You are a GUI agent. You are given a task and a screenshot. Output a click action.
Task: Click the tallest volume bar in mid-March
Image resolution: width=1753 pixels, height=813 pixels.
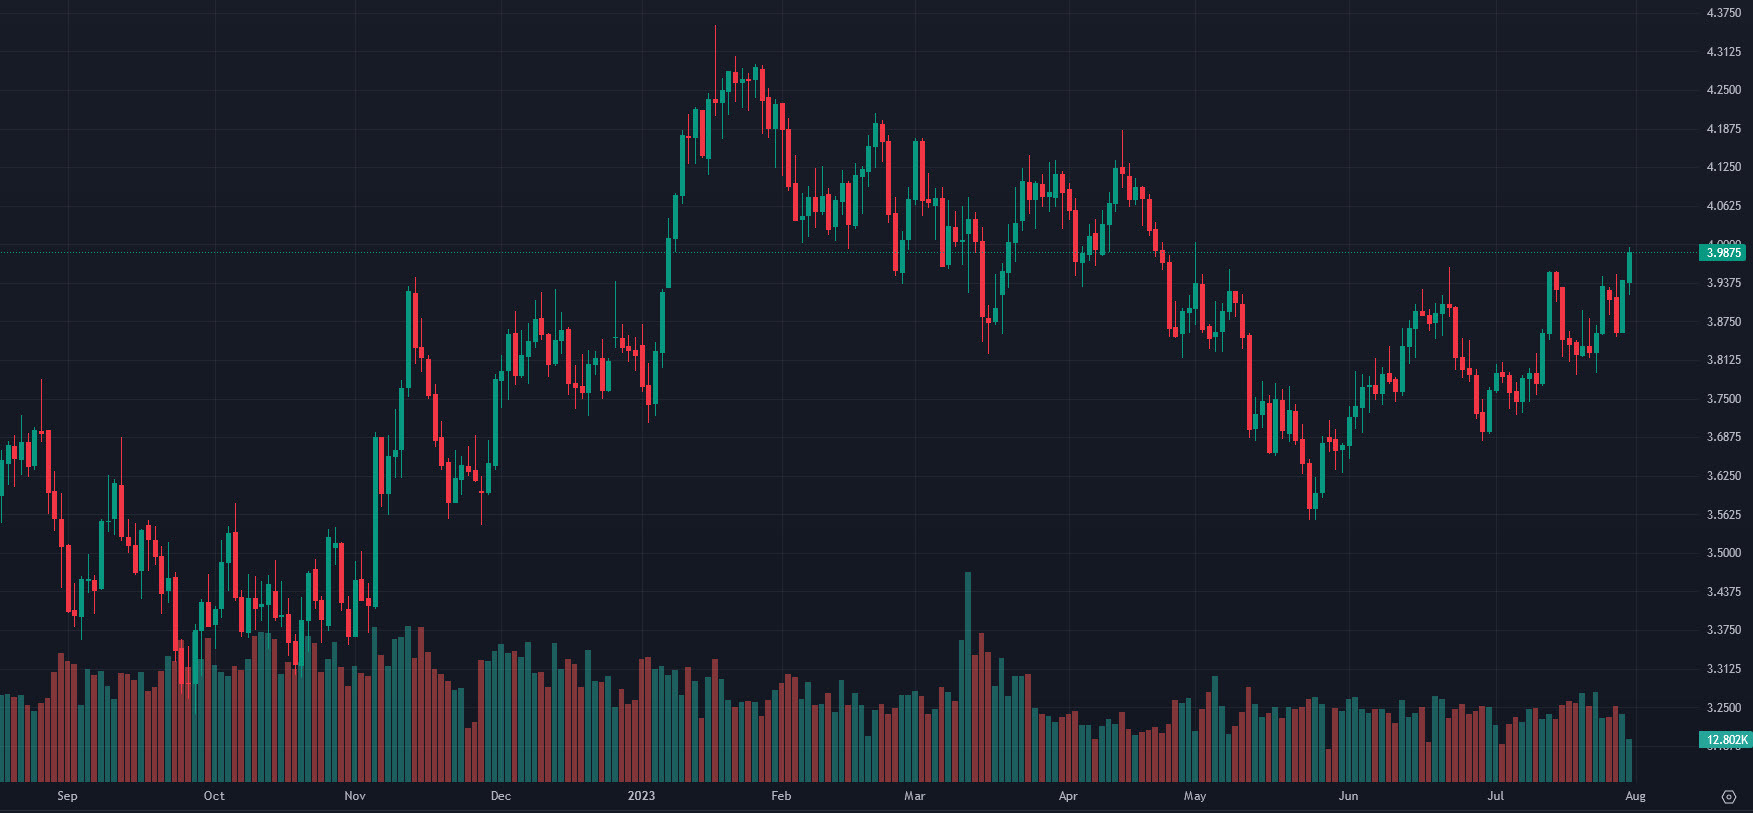pyautogui.click(x=968, y=680)
